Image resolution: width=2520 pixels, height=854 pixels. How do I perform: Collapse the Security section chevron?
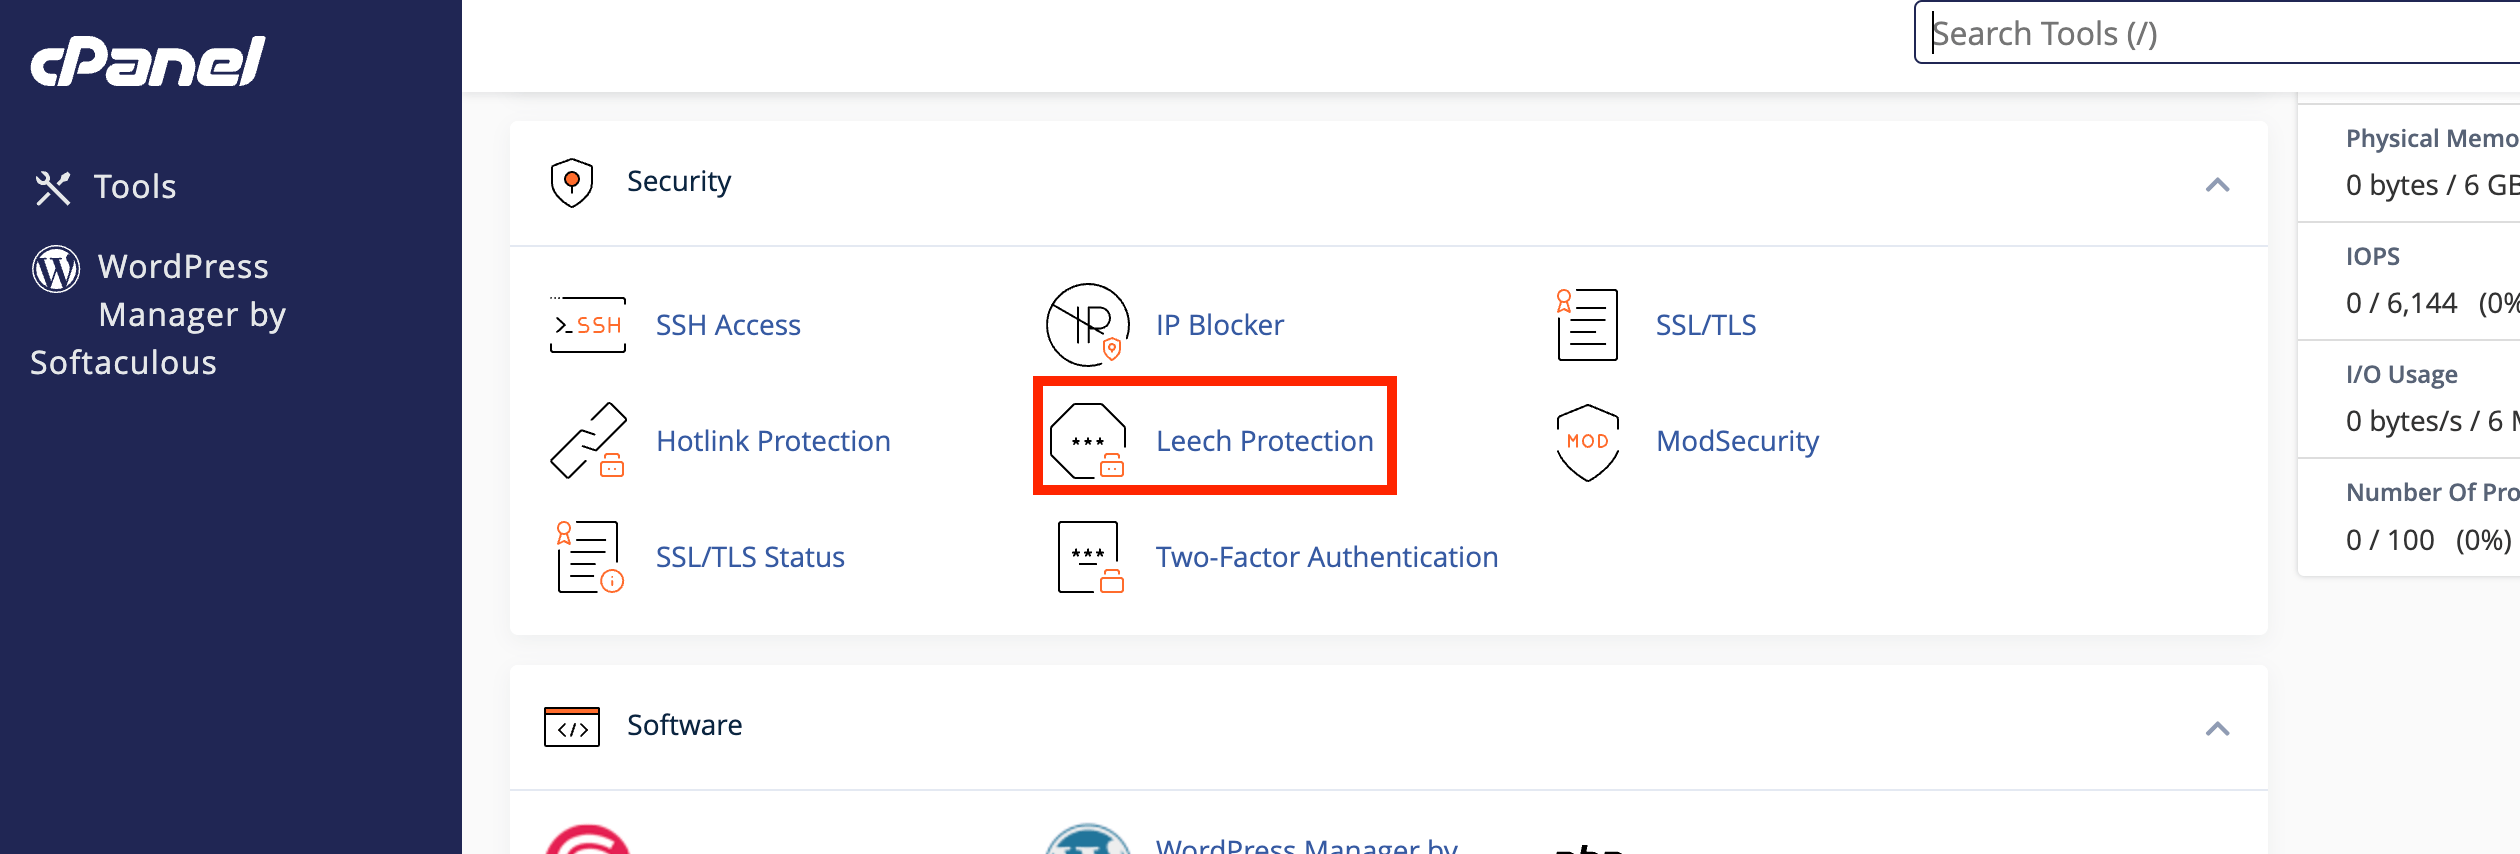click(x=2217, y=185)
